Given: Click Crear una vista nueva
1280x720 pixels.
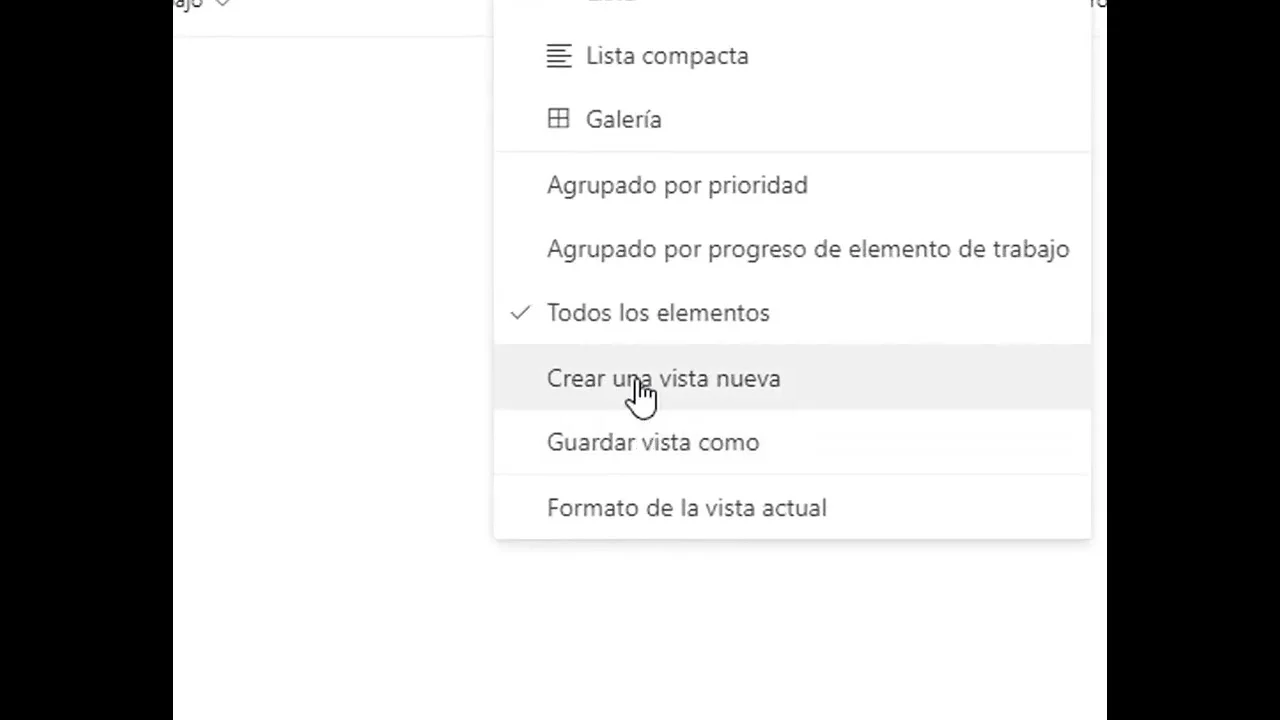Looking at the screenshot, I should point(663,379).
